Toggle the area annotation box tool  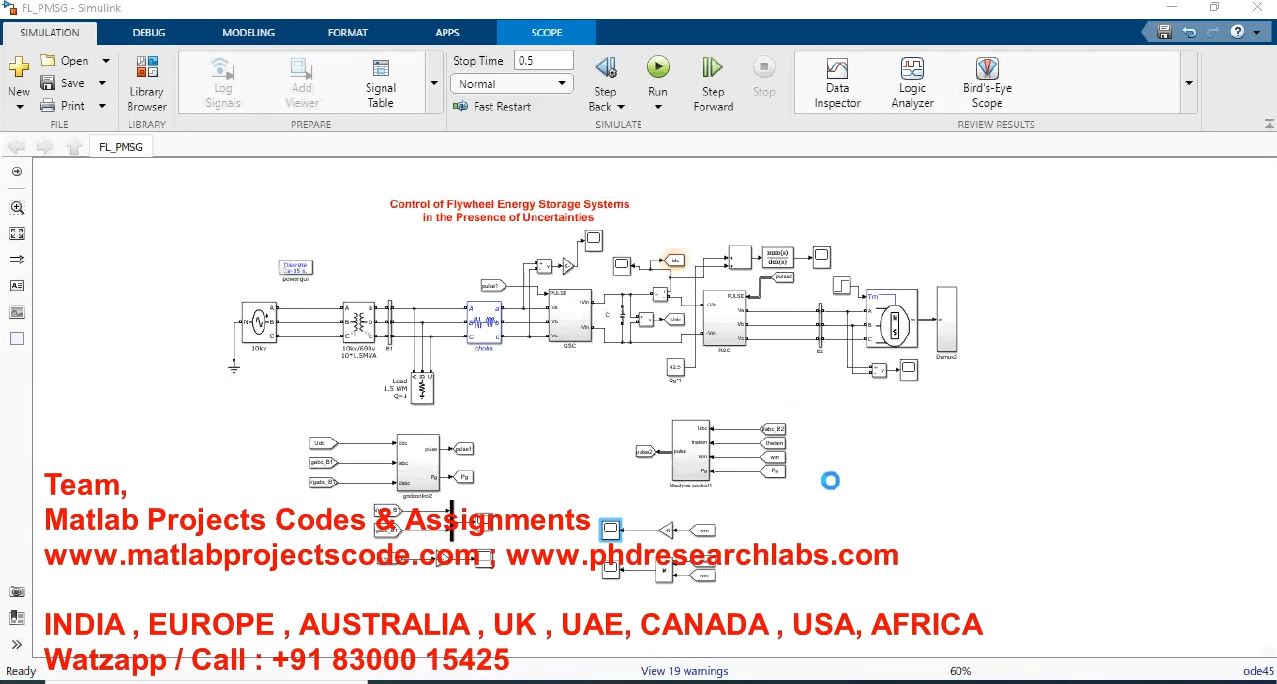tap(17, 339)
